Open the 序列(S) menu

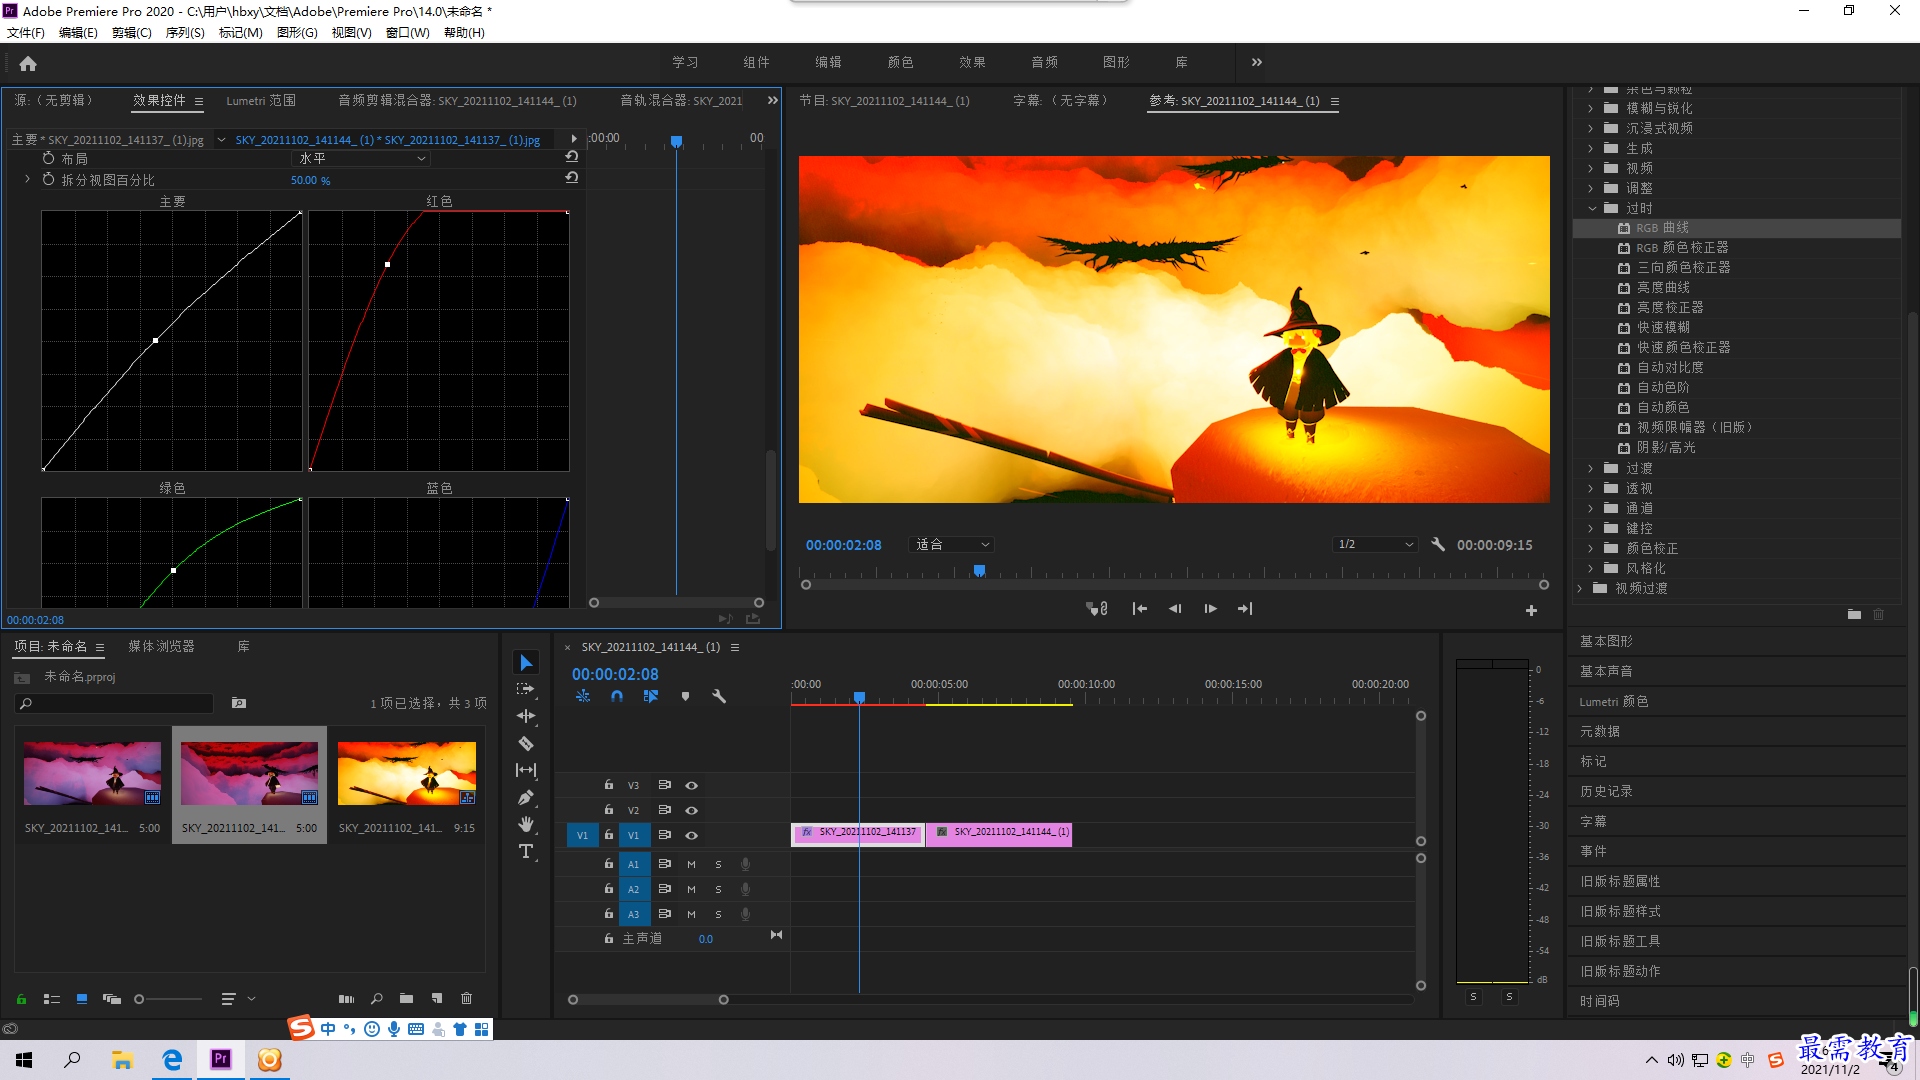pos(185,32)
